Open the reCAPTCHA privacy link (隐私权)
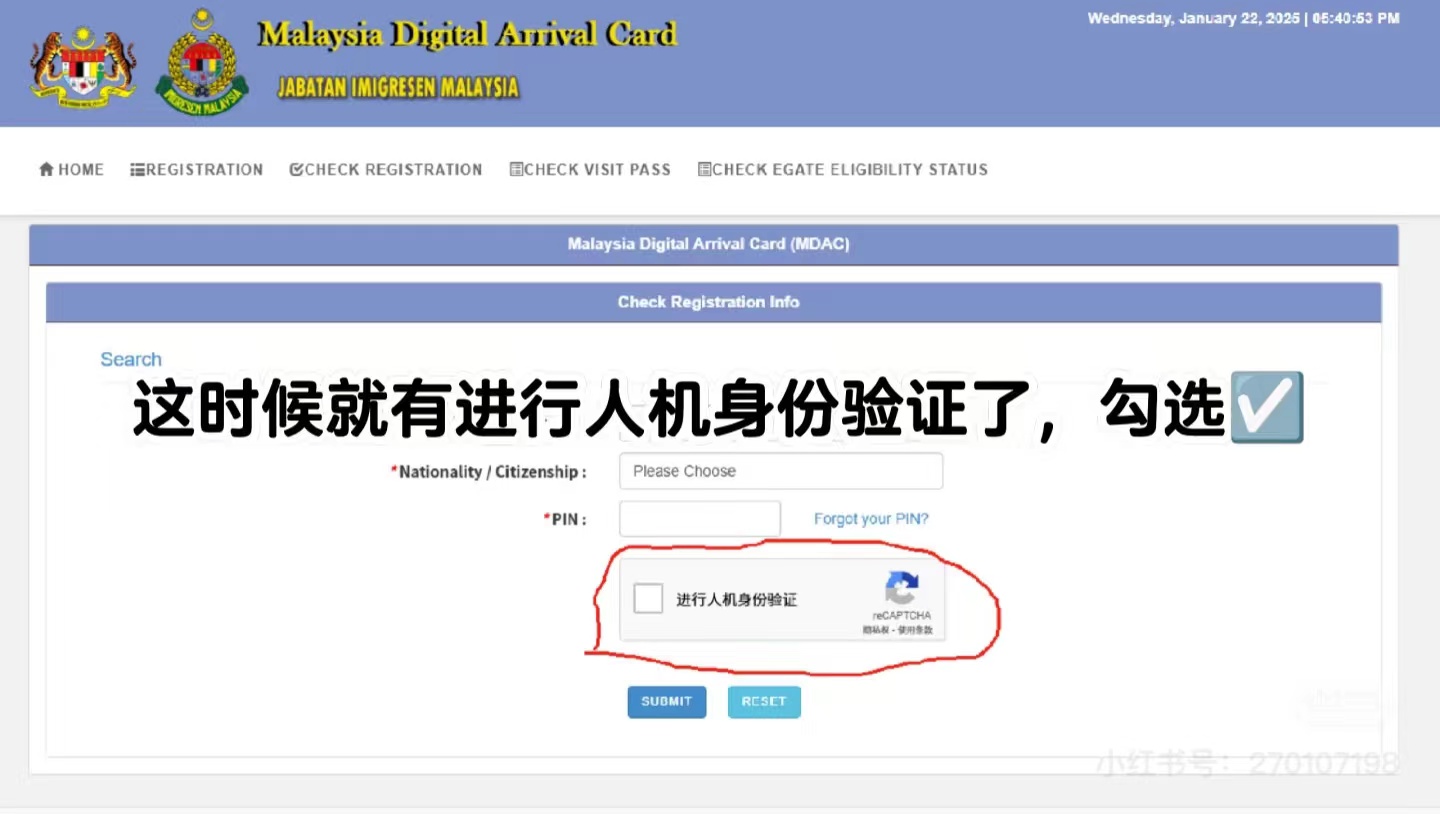 pos(877,631)
